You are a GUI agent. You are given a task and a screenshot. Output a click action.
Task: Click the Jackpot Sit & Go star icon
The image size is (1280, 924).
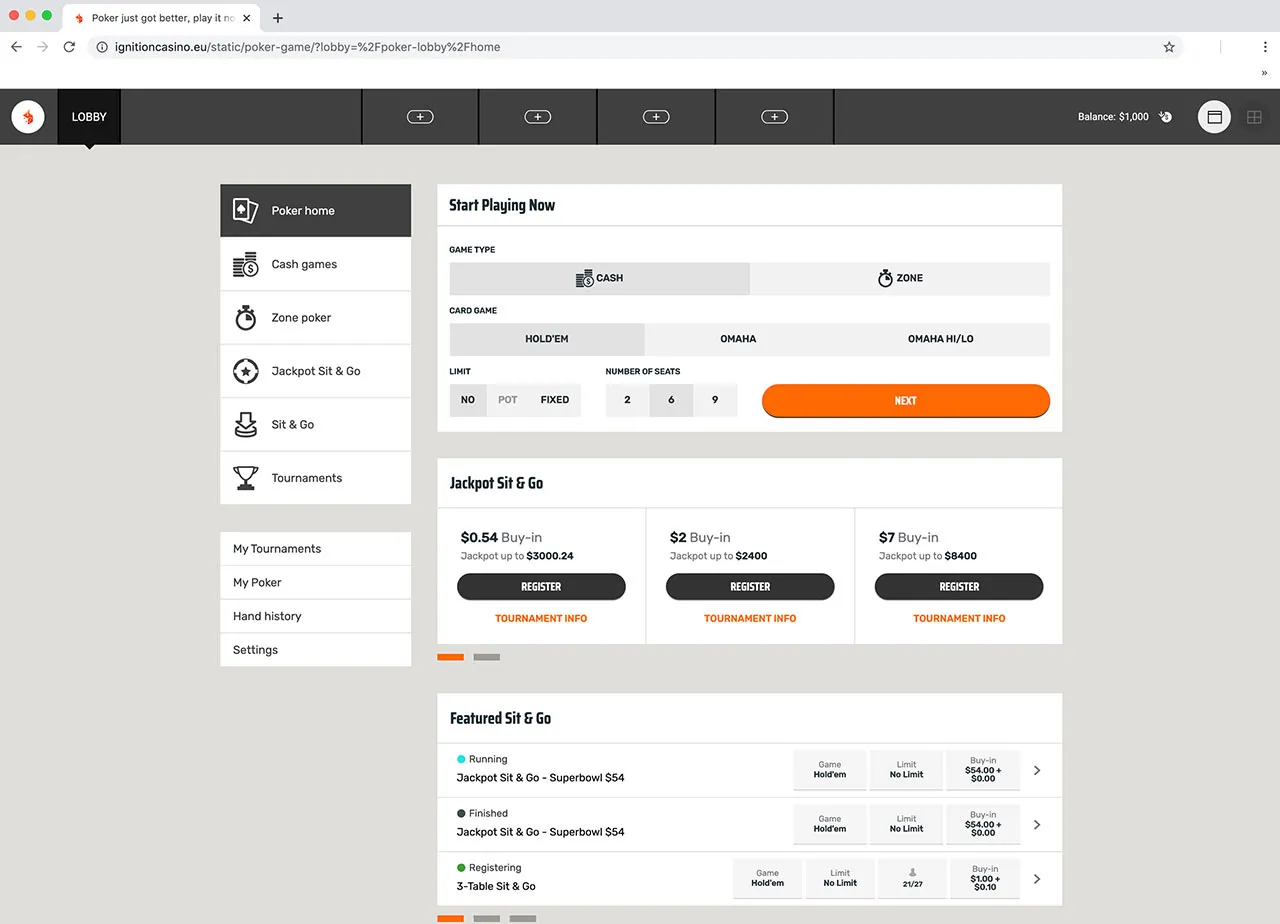click(245, 371)
